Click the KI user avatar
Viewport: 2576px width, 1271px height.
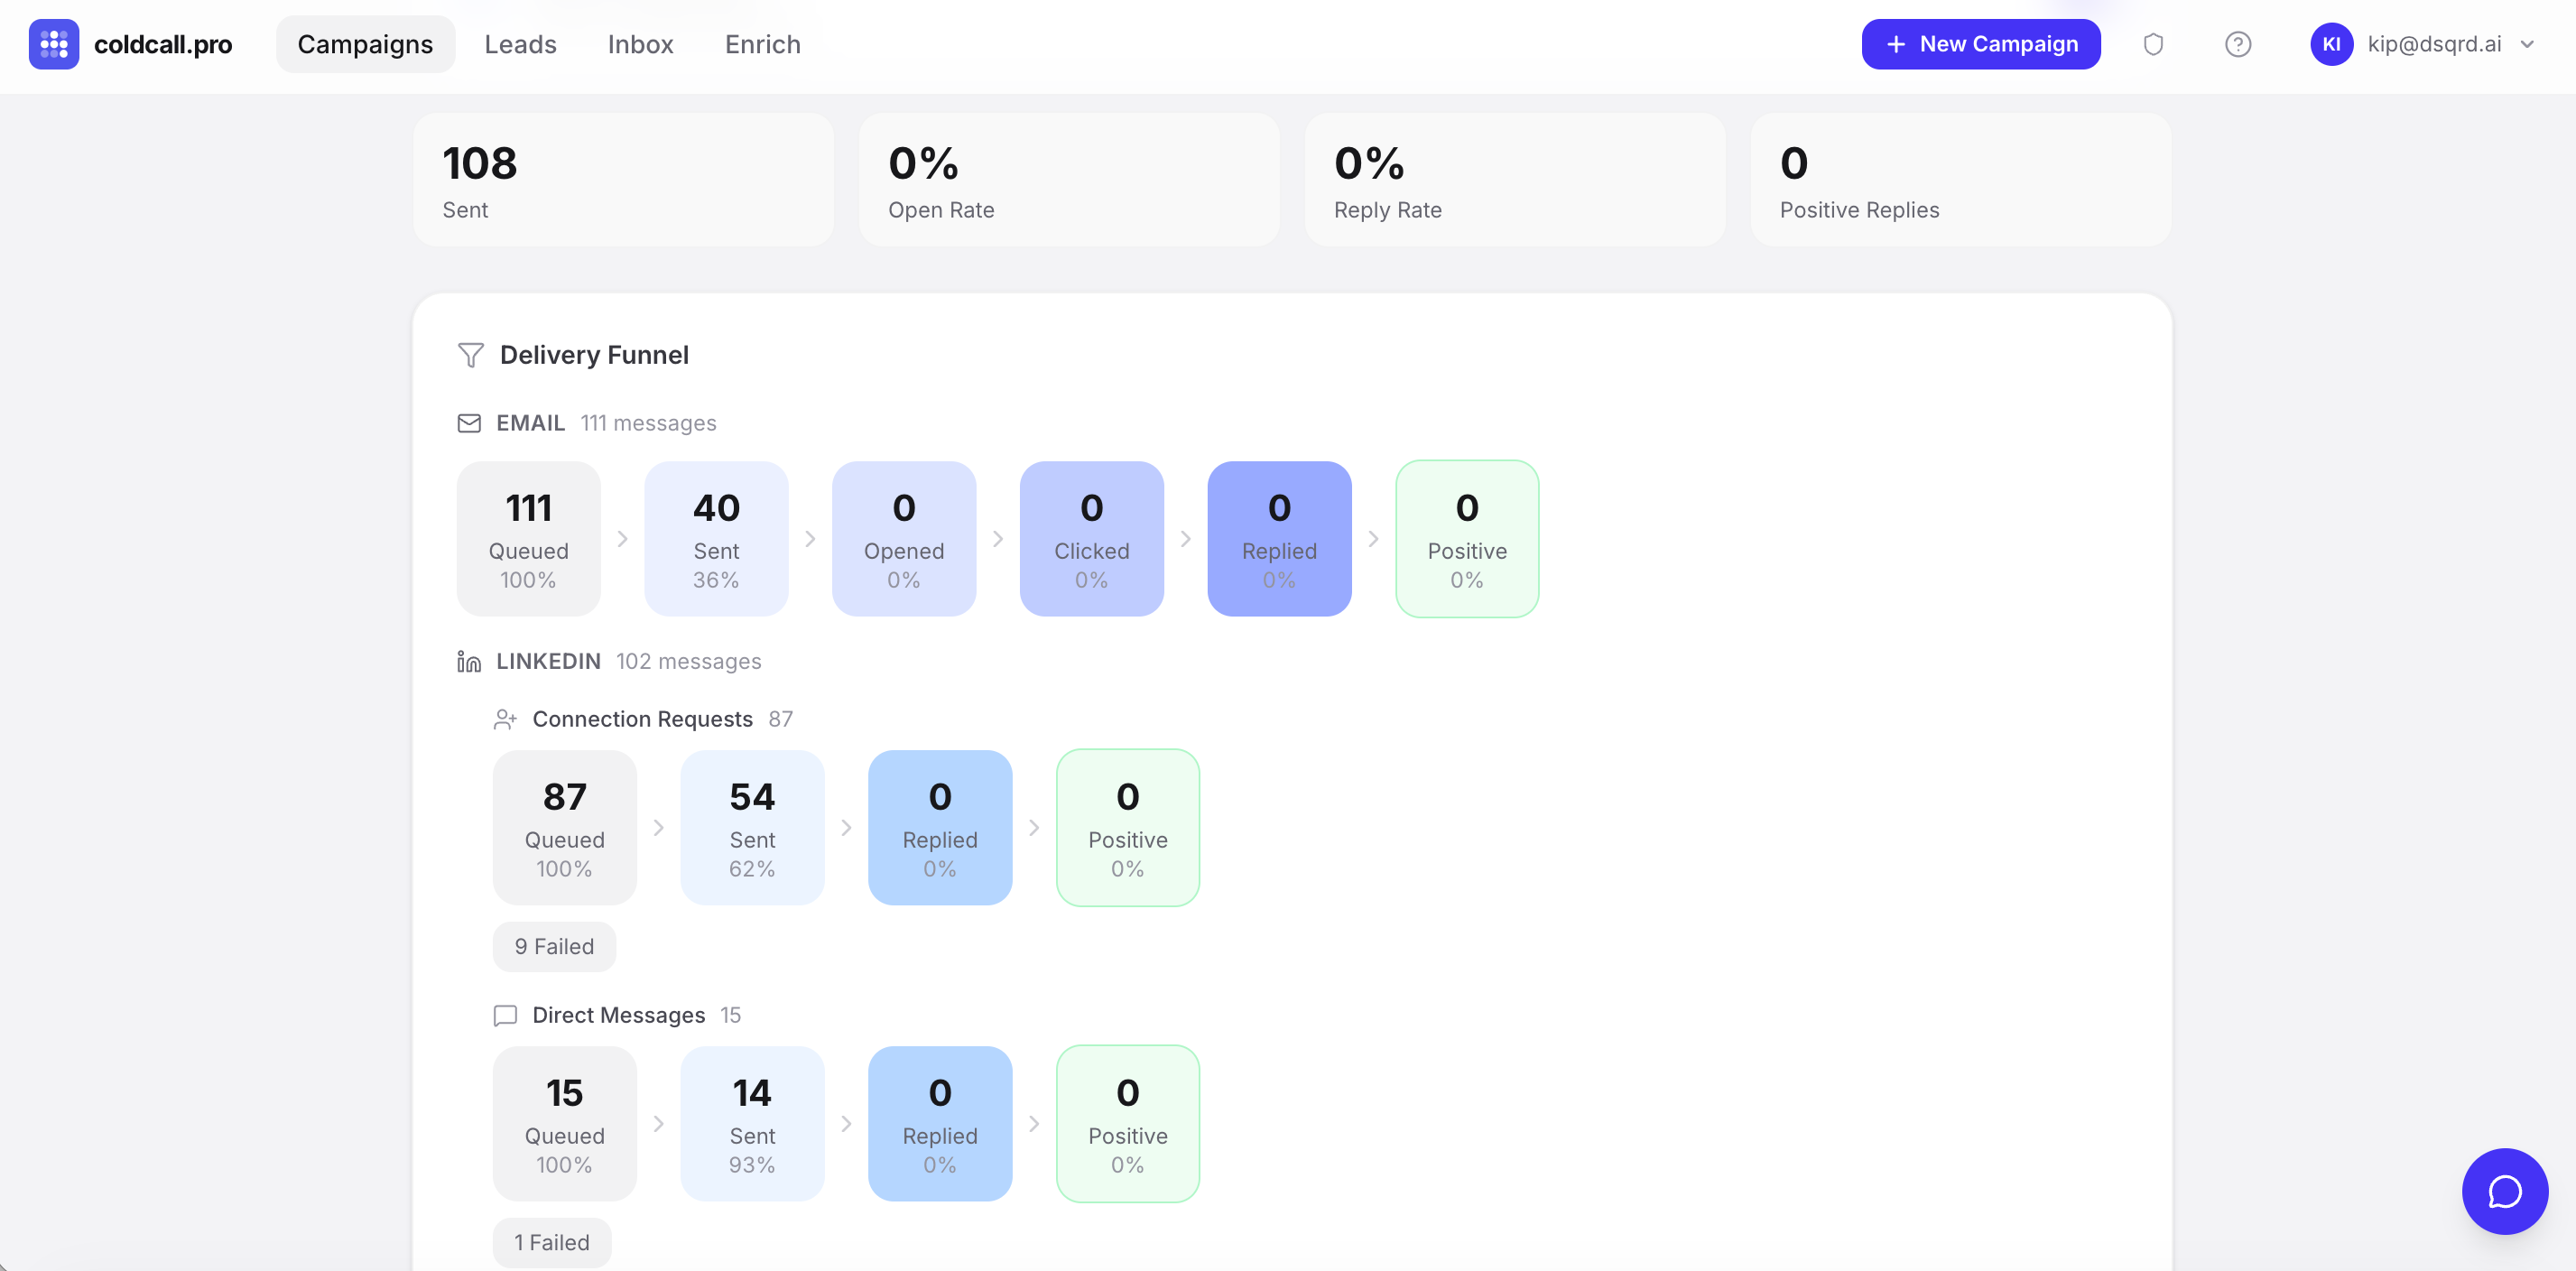point(2330,44)
